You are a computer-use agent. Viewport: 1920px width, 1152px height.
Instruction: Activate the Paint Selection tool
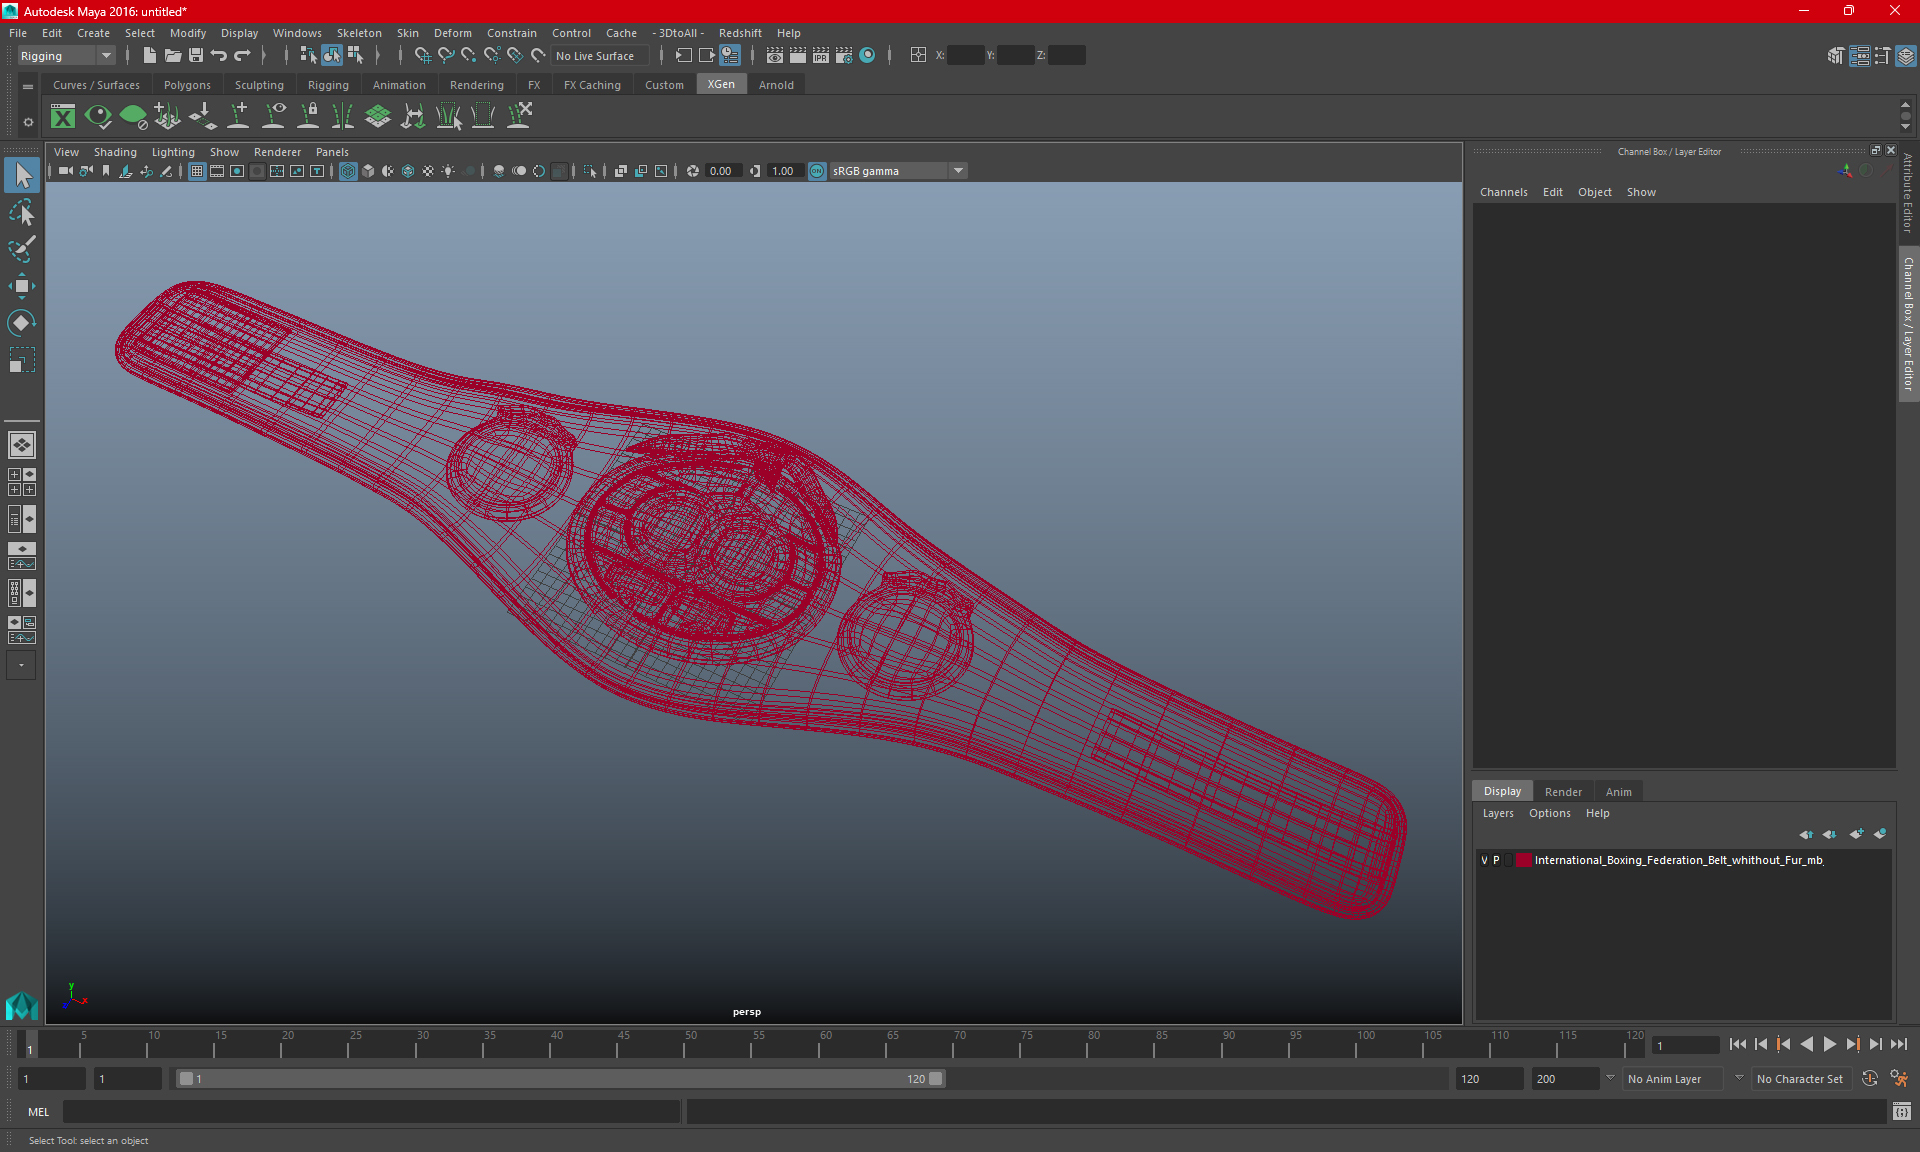coord(22,249)
